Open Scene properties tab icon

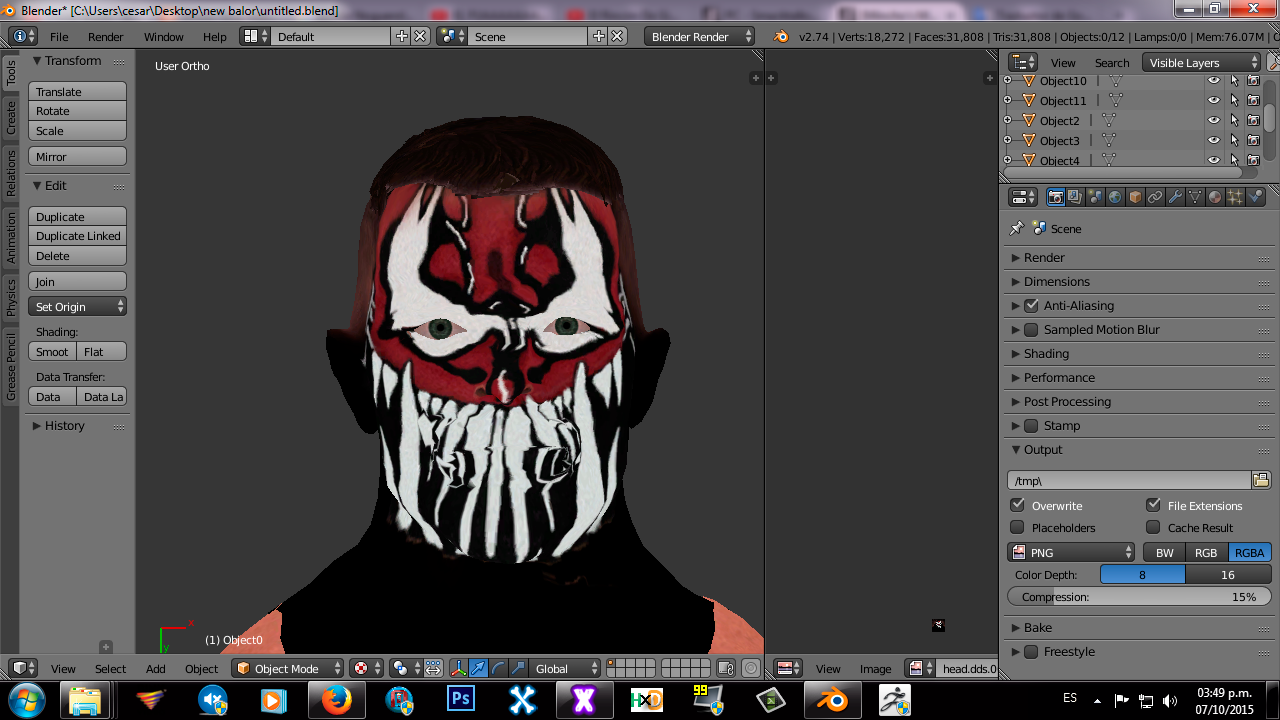(1095, 197)
